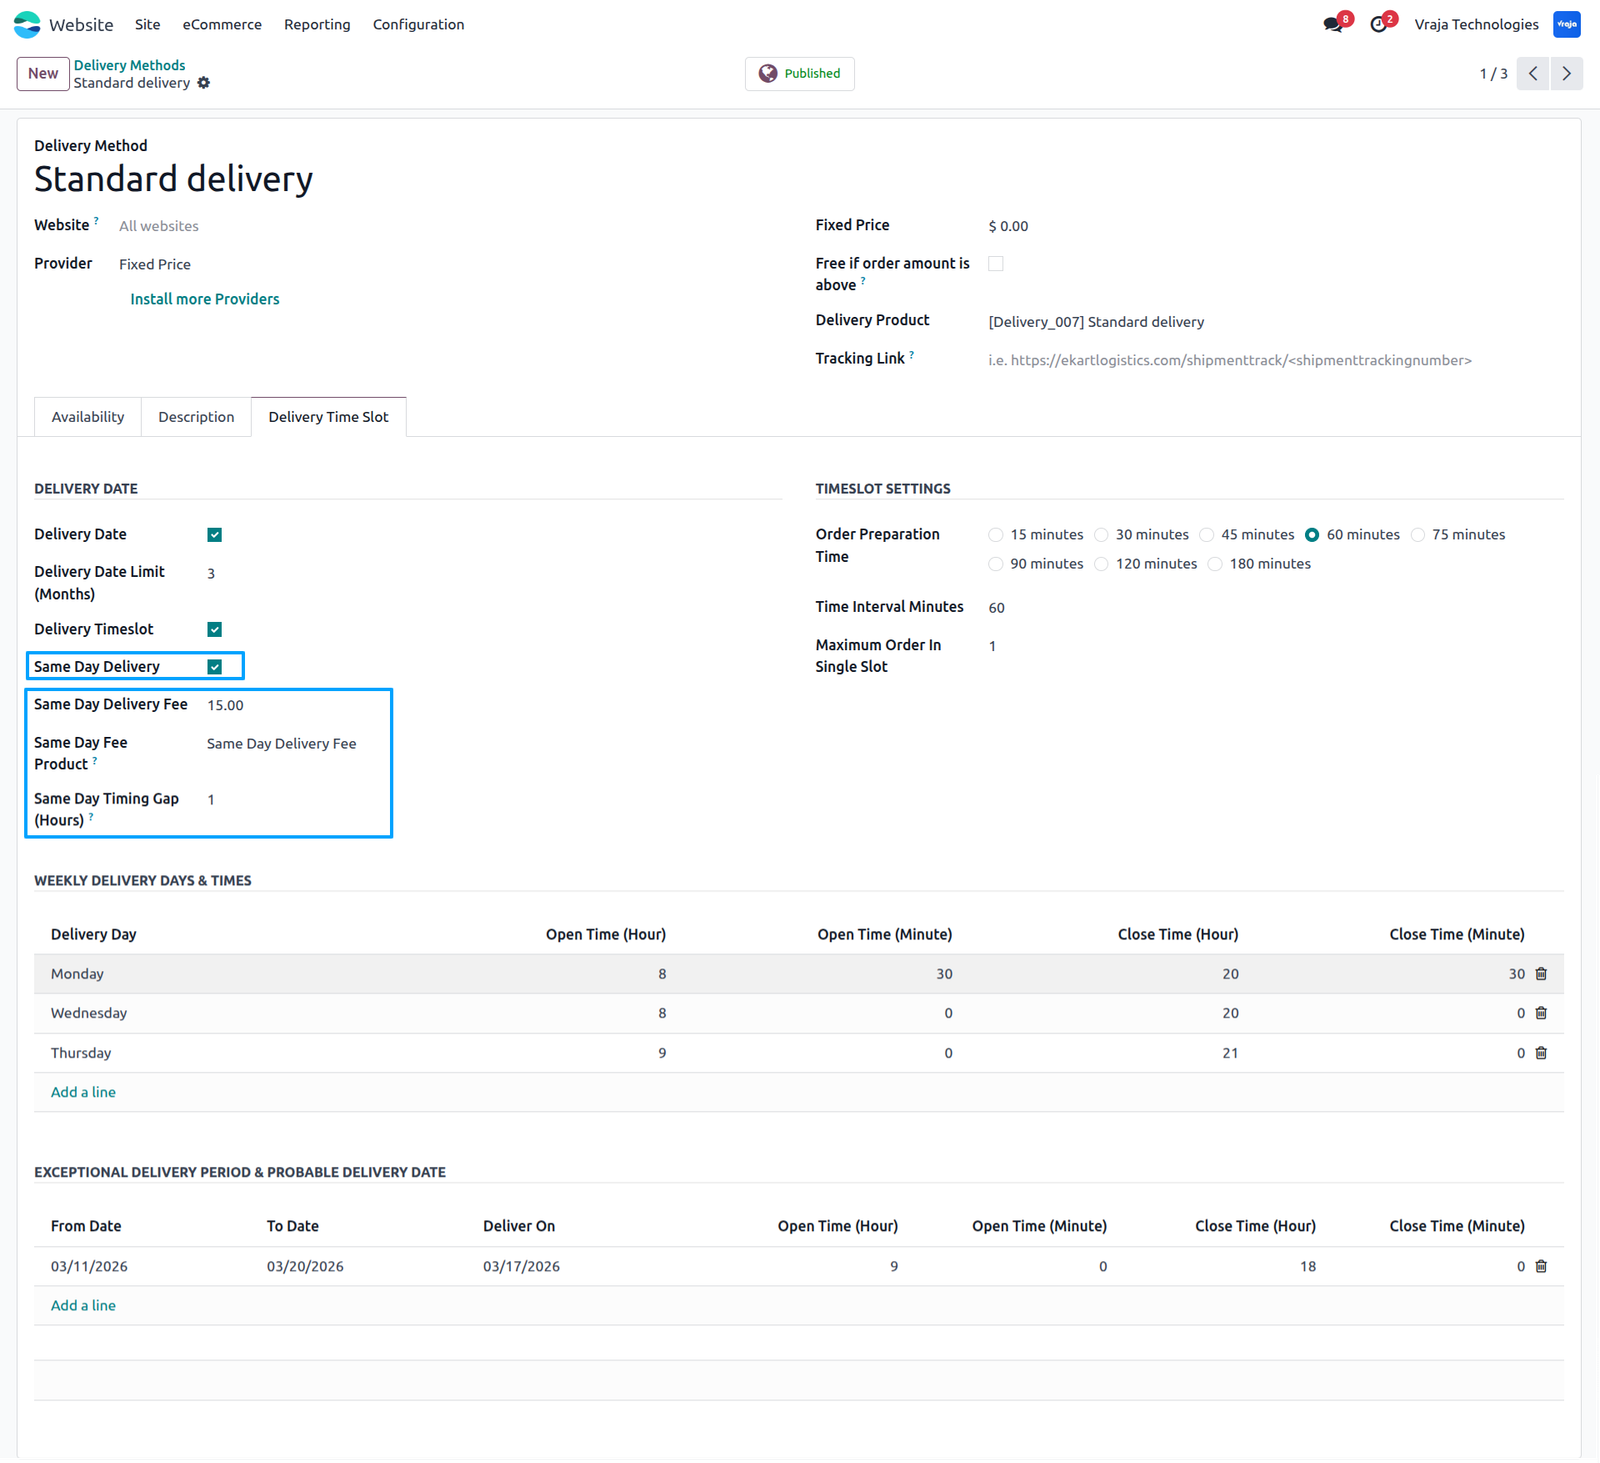Open the chat messages icon with 8 badge
This screenshot has height=1463, width=1600.
[x=1334, y=24]
